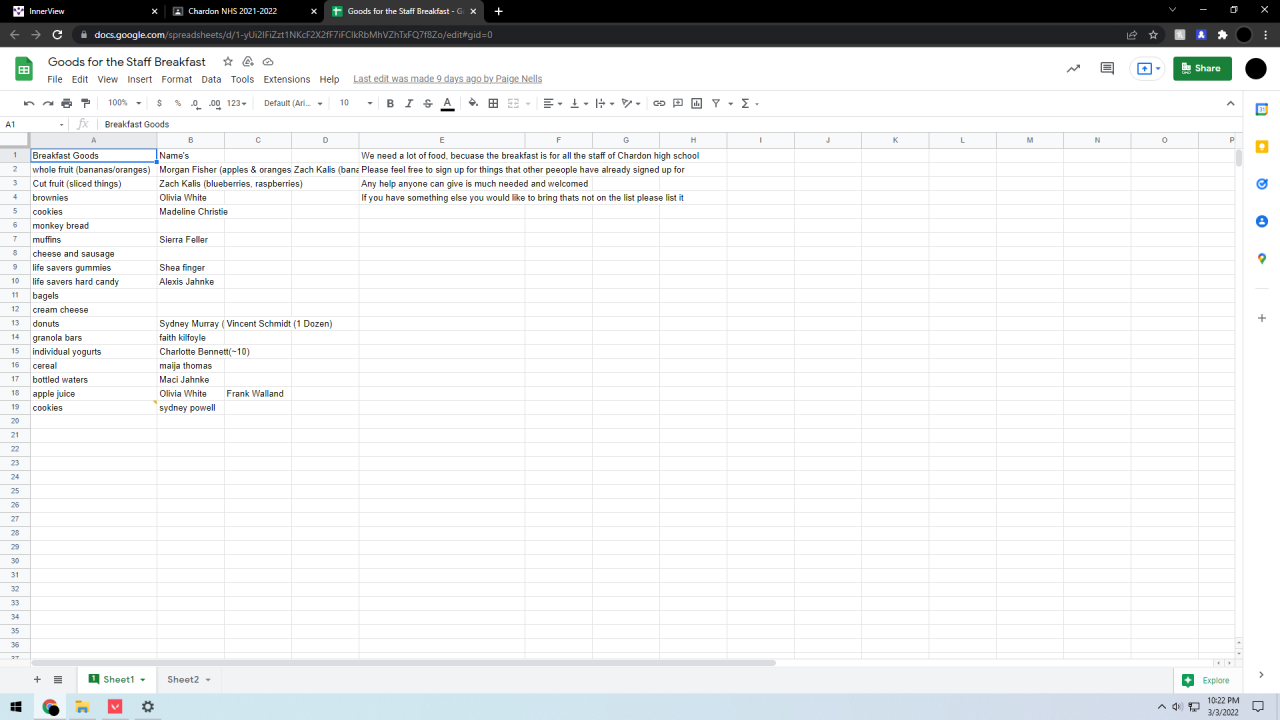
Task: Format selection as currency
Action: point(159,103)
